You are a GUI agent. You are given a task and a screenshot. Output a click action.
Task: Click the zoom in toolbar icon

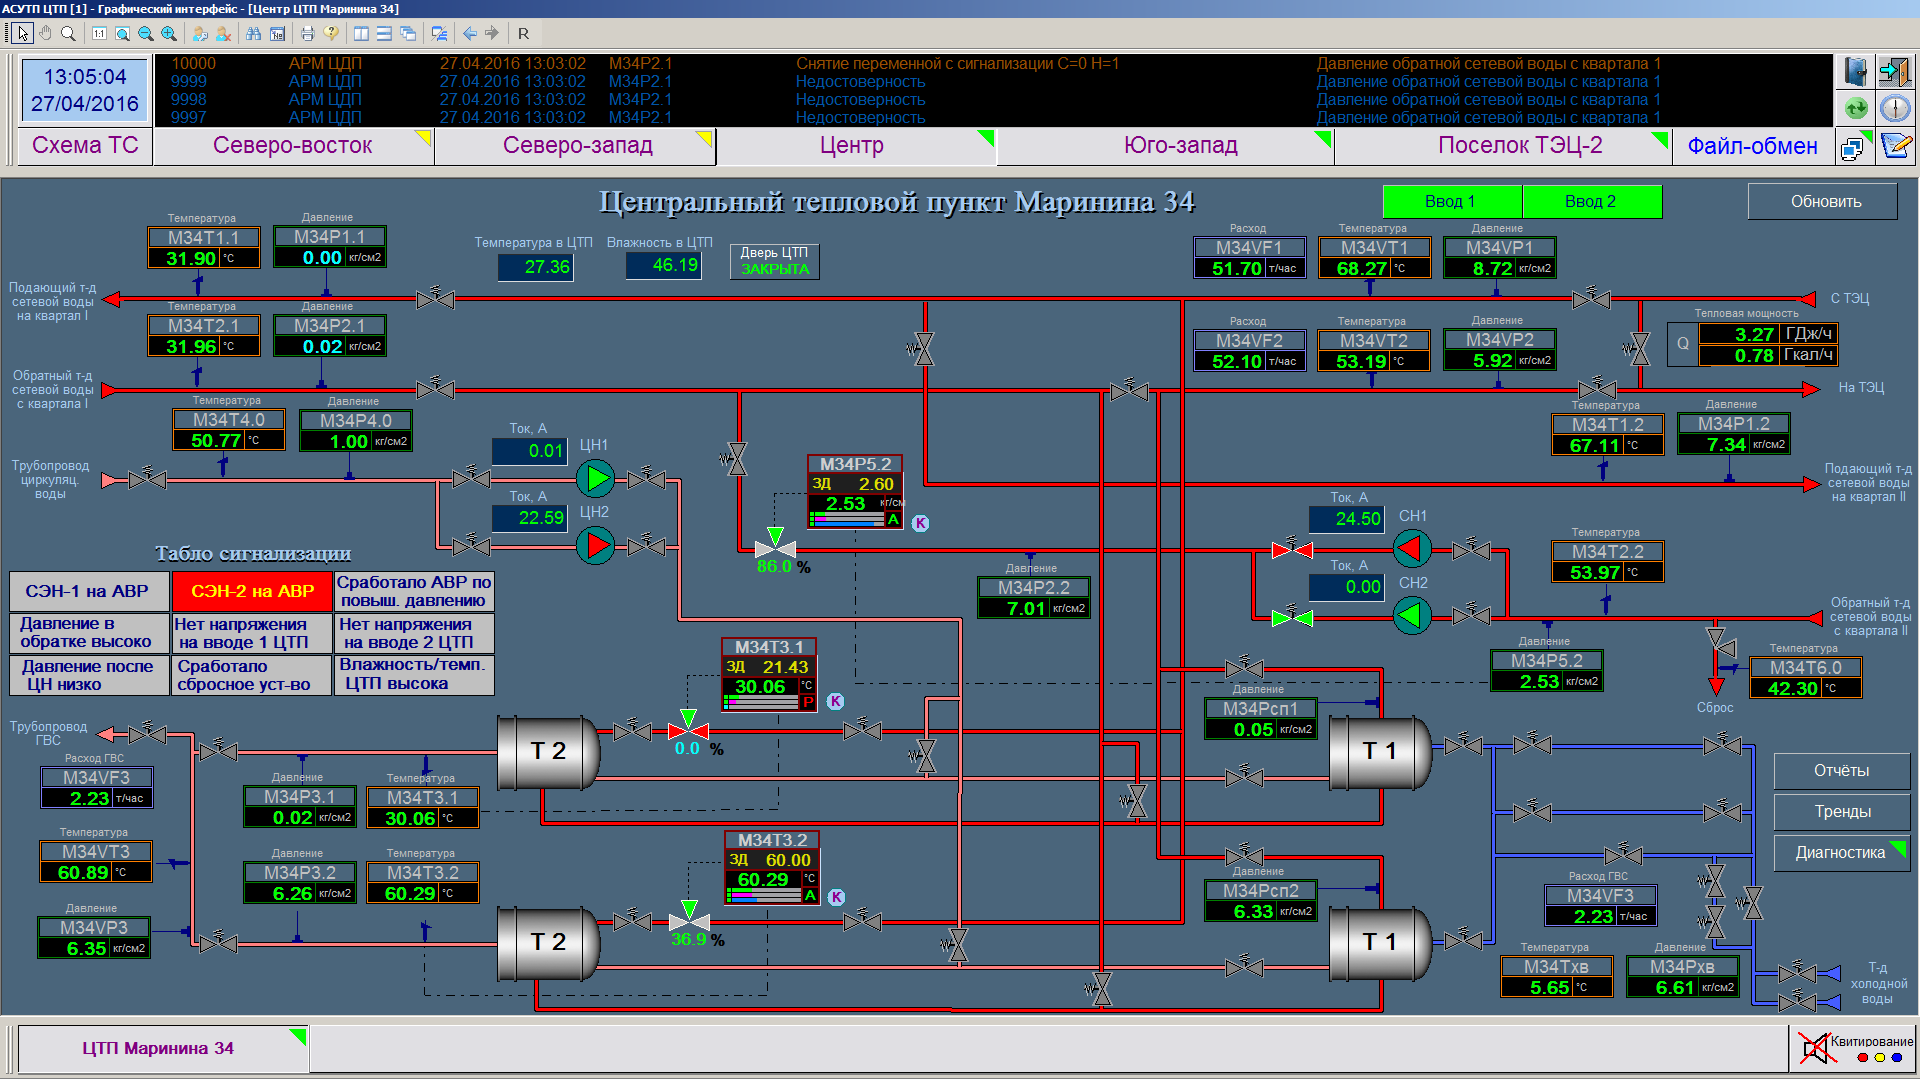click(169, 33)
